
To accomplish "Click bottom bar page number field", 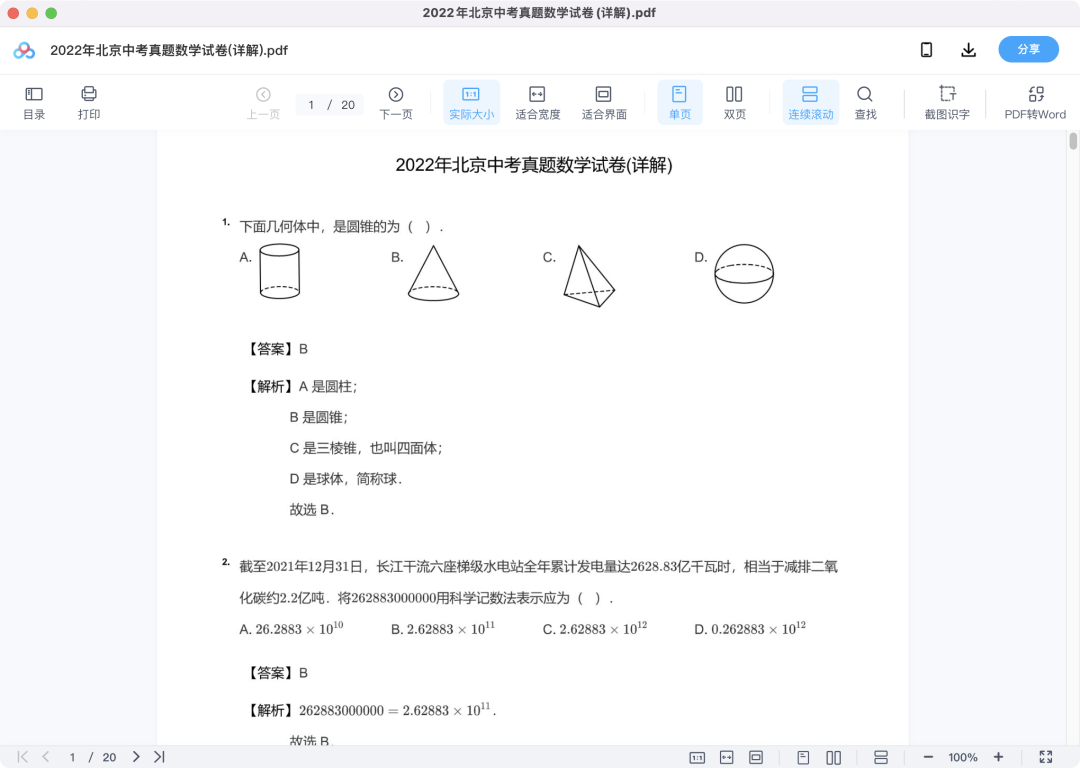I will [72, 758].
